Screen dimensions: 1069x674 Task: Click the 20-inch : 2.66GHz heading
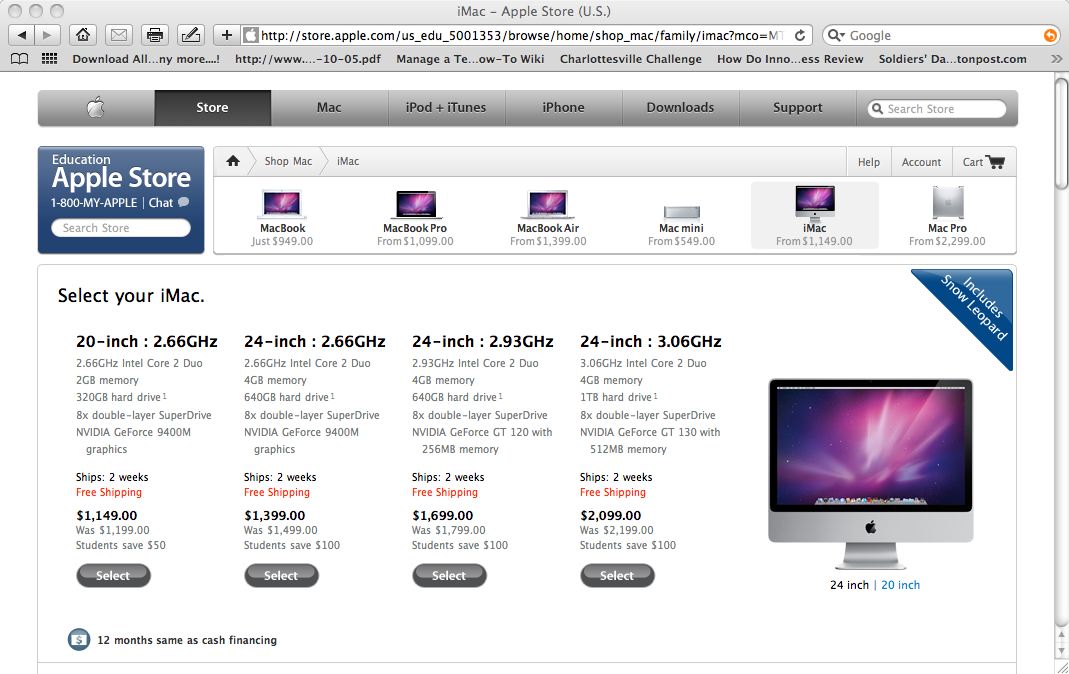tap(147, 341)
